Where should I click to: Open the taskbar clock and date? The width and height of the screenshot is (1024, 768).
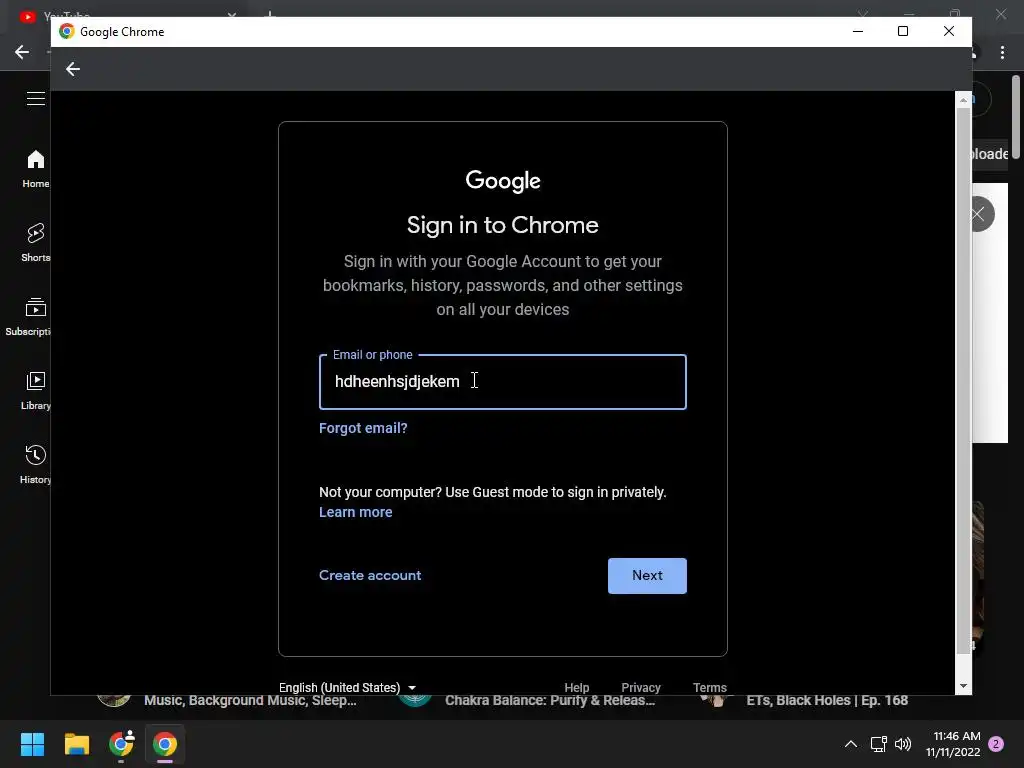tap(953, 744)
